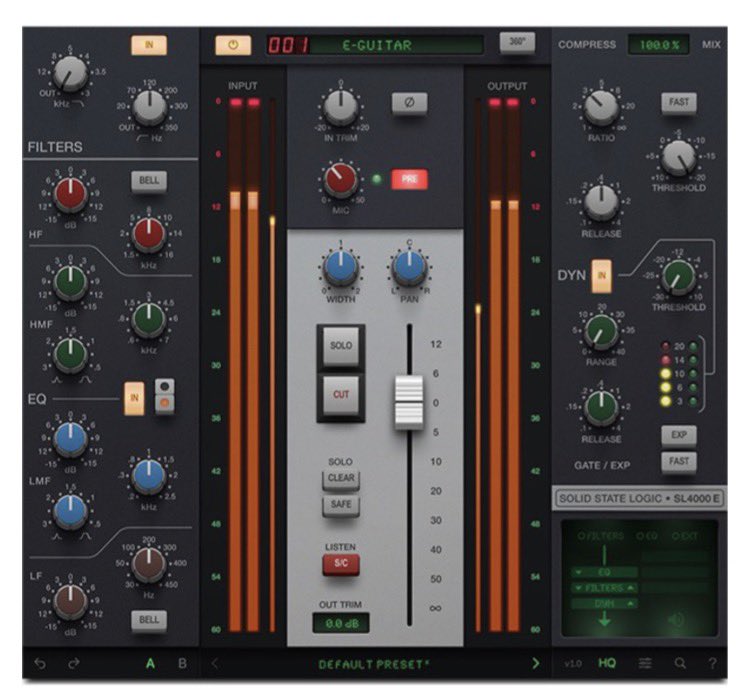Open the DEFAULT PRESET name menu

(374, 664)
